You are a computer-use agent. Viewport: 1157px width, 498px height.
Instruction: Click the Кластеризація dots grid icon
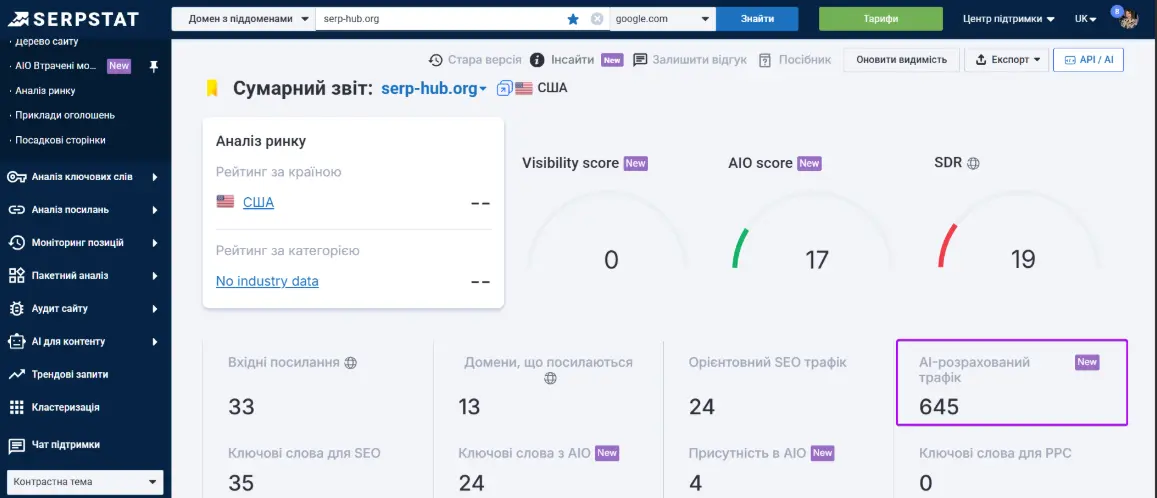pos(17,407)
